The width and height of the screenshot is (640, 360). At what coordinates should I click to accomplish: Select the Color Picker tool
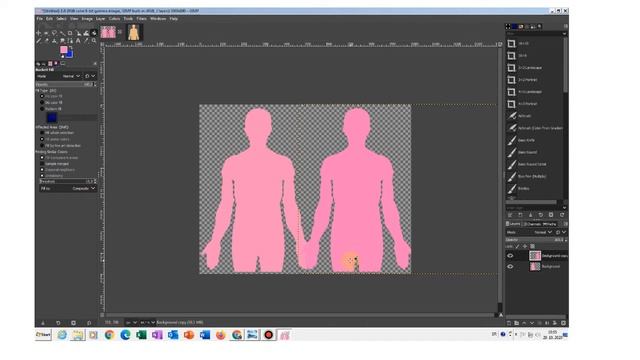[86, 41]
